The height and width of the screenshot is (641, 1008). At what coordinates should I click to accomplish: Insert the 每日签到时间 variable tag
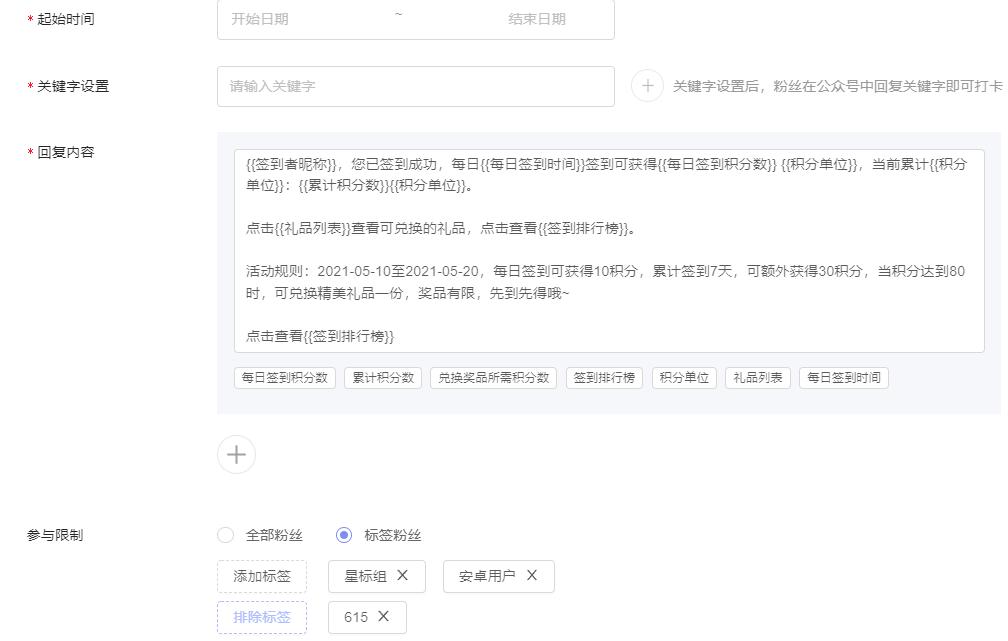point(843,378)
